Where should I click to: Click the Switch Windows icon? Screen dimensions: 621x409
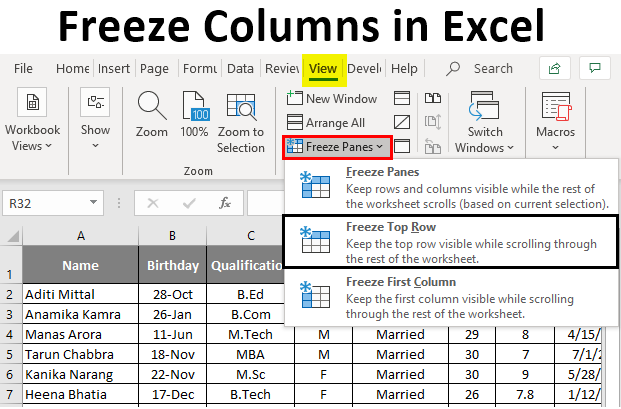(485, 106)
